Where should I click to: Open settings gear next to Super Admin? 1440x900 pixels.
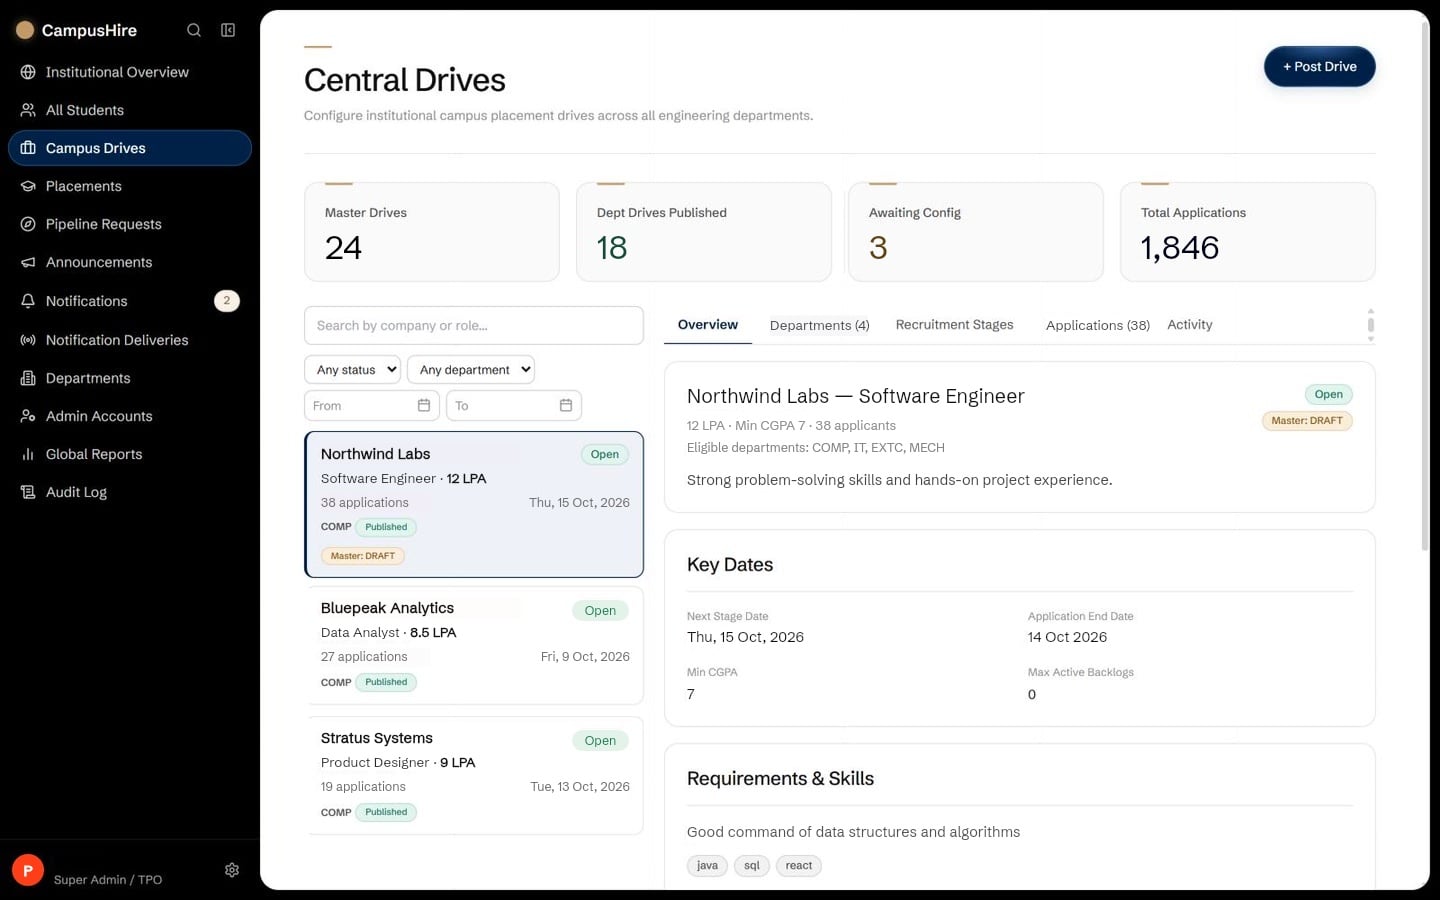(x=232, y=870)
